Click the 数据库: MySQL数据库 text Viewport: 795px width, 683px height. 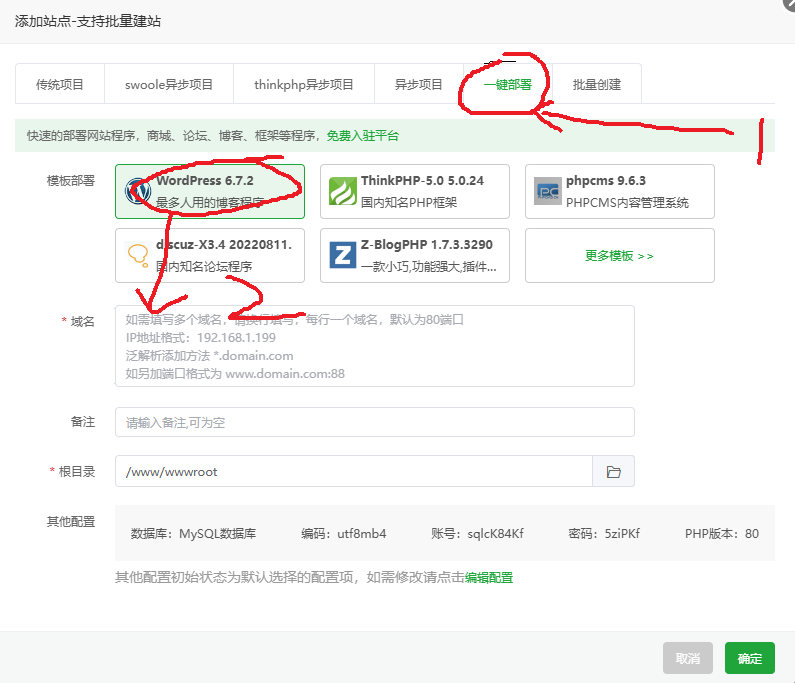point(193,533)
